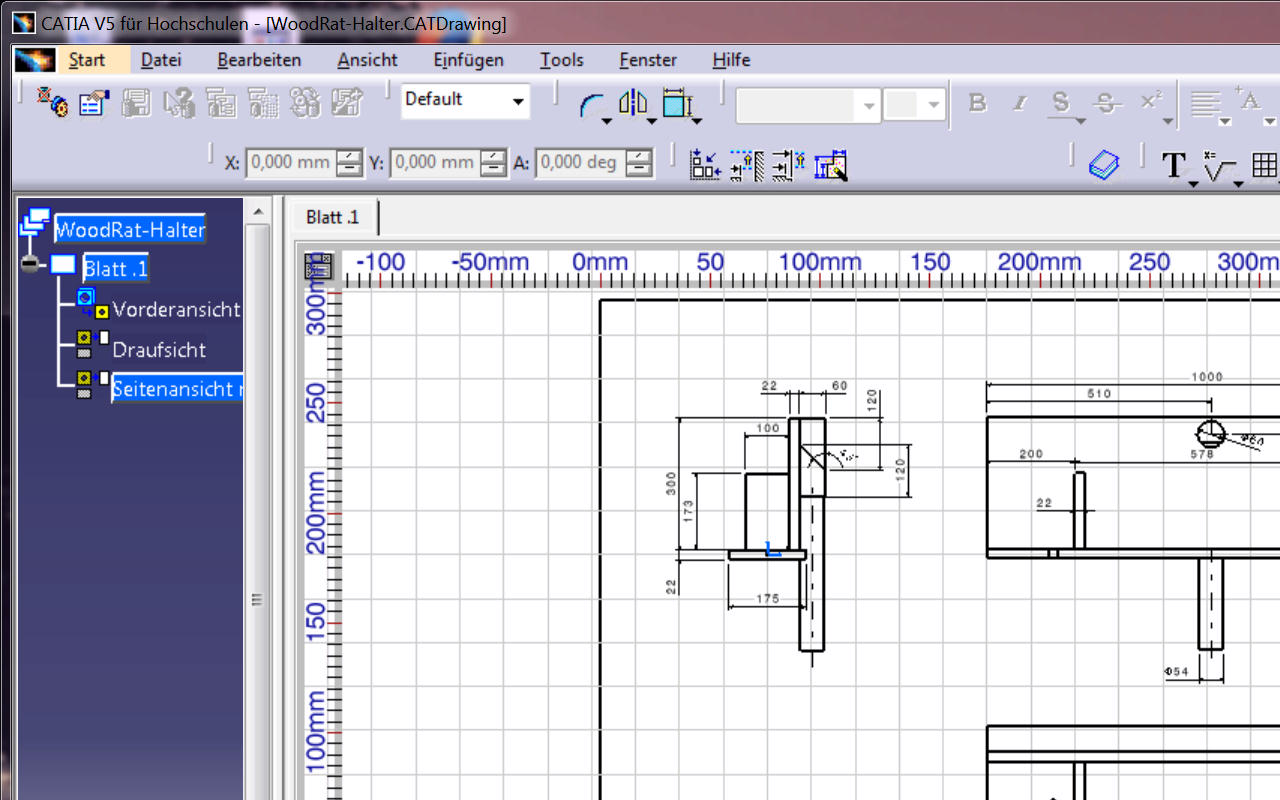This screenshot has width=1280, height=800.
Task: Select the corner fillet tool
Action: 592,103
